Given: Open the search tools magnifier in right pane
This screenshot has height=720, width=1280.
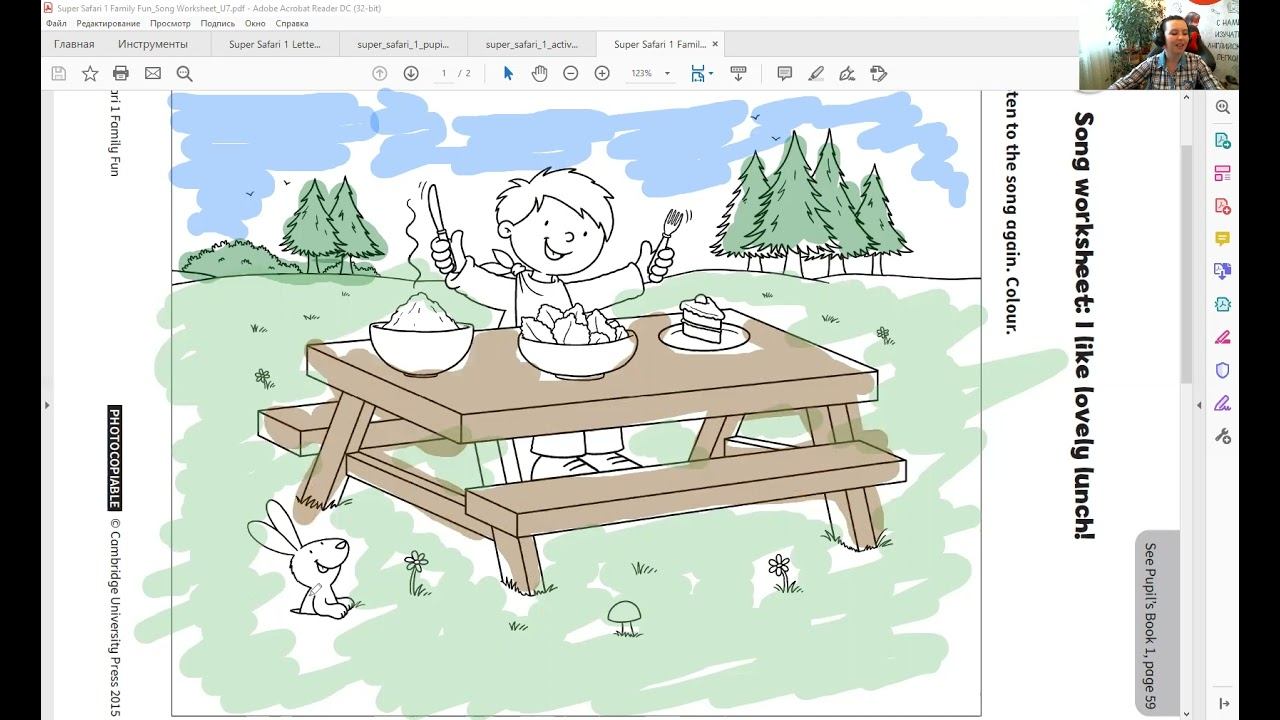Looking at the screenshot, I should tap(1222, 107).
